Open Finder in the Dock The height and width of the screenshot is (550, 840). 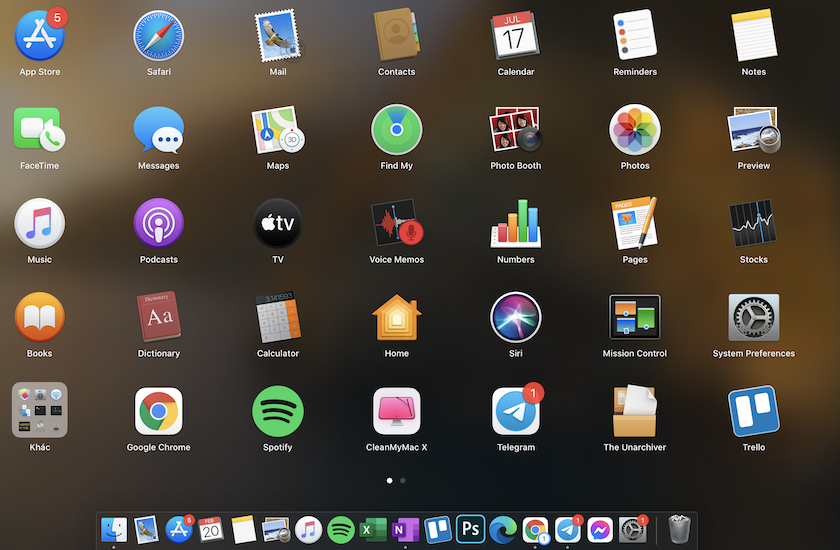pyautogui.click(x=115, y=528)
